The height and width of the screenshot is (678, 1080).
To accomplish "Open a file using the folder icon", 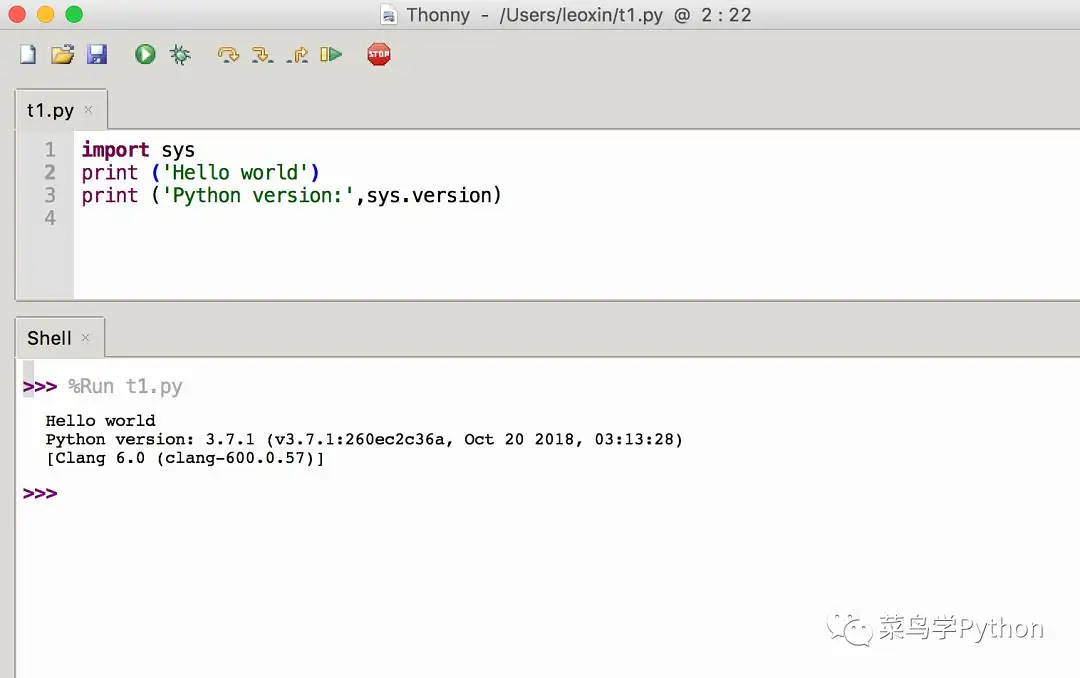I will (x=62, y=55).
